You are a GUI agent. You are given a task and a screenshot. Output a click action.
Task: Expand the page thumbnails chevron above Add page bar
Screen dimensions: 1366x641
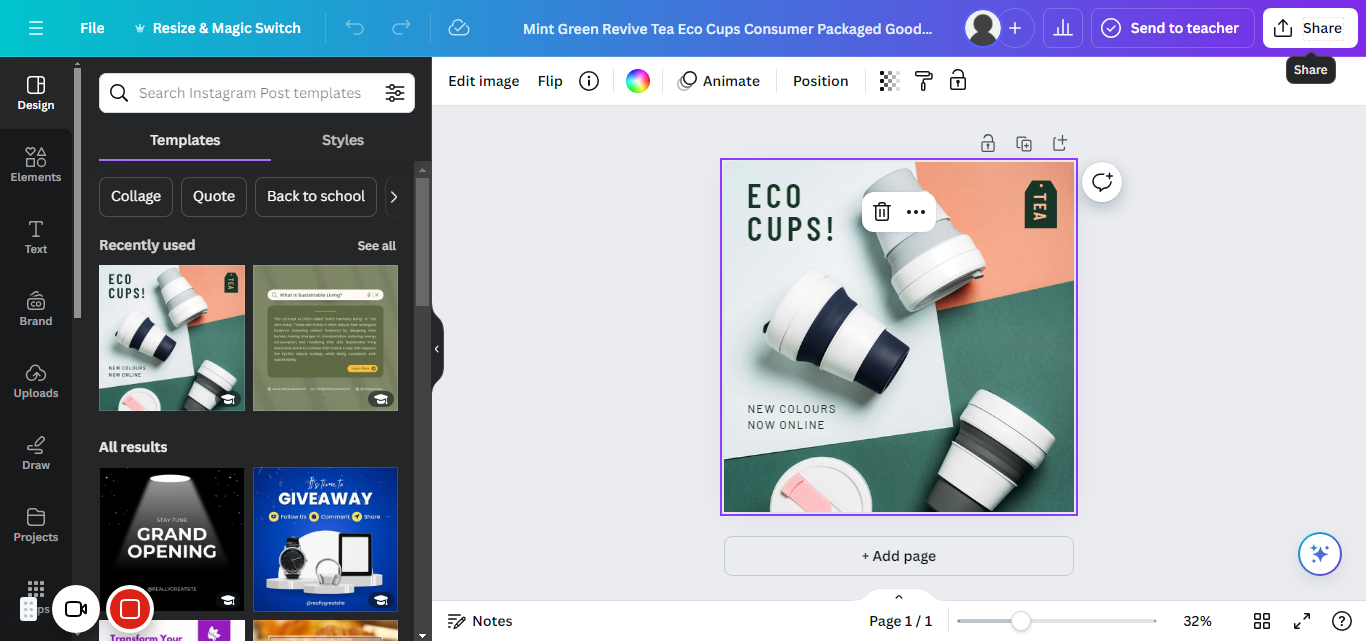click(898, 596)
